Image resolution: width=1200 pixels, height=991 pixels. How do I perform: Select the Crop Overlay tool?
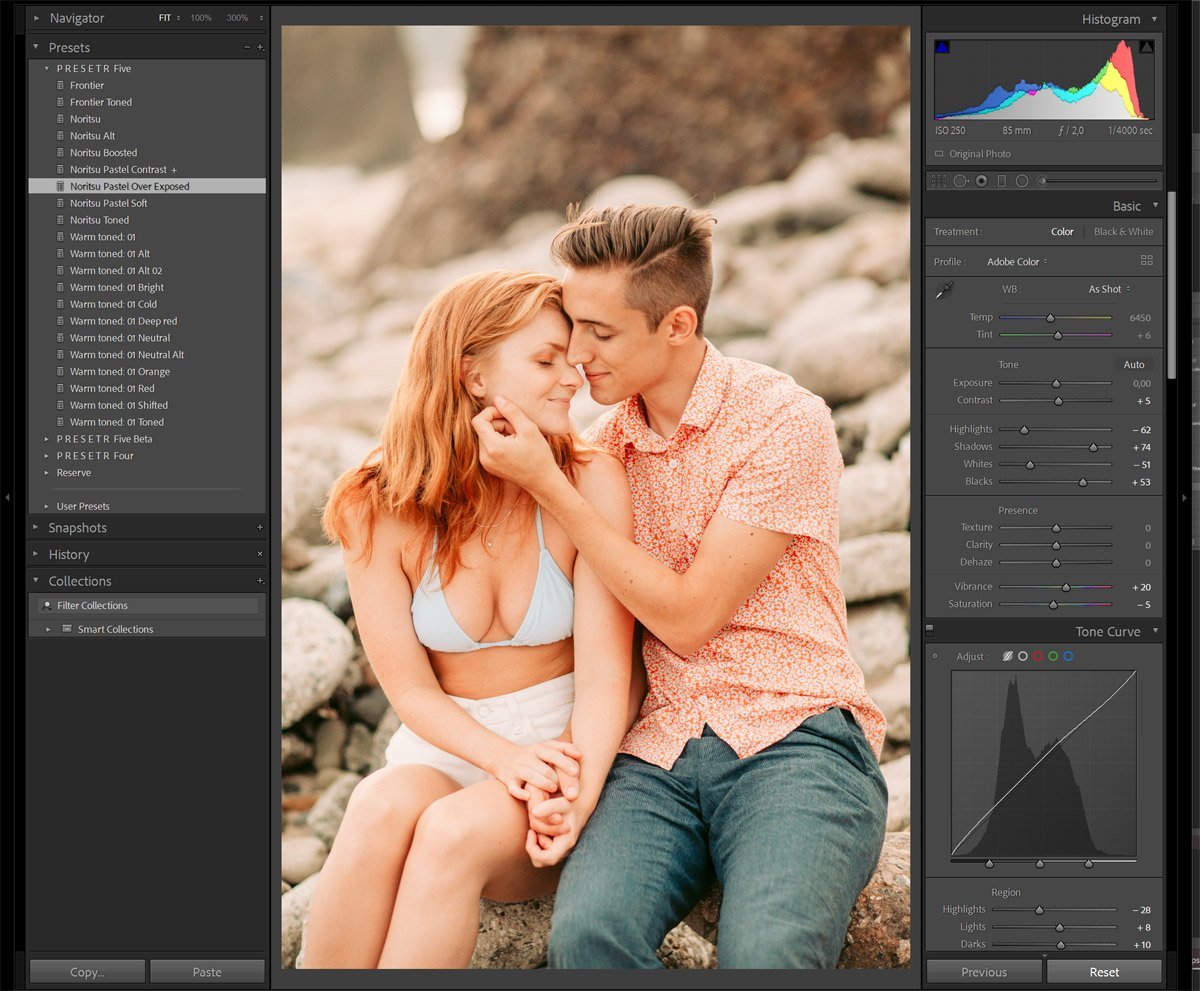point(938,181)
